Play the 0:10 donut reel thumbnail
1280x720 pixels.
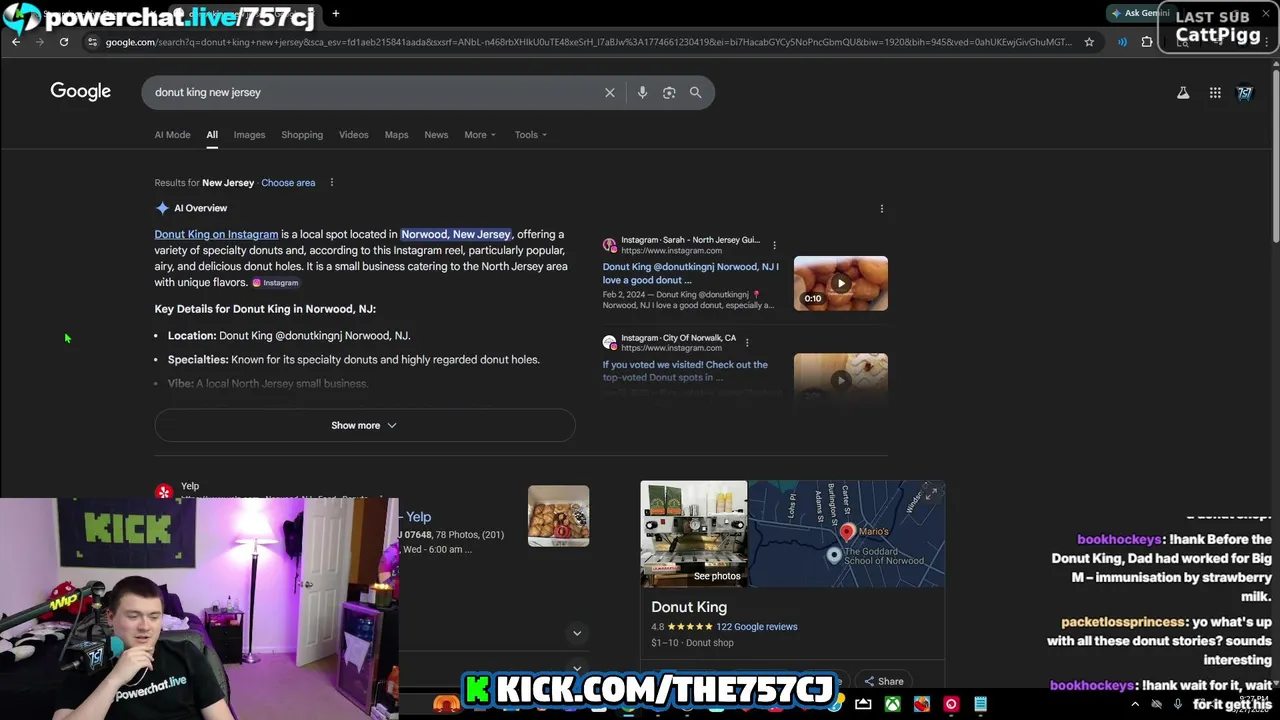[840, 283]
